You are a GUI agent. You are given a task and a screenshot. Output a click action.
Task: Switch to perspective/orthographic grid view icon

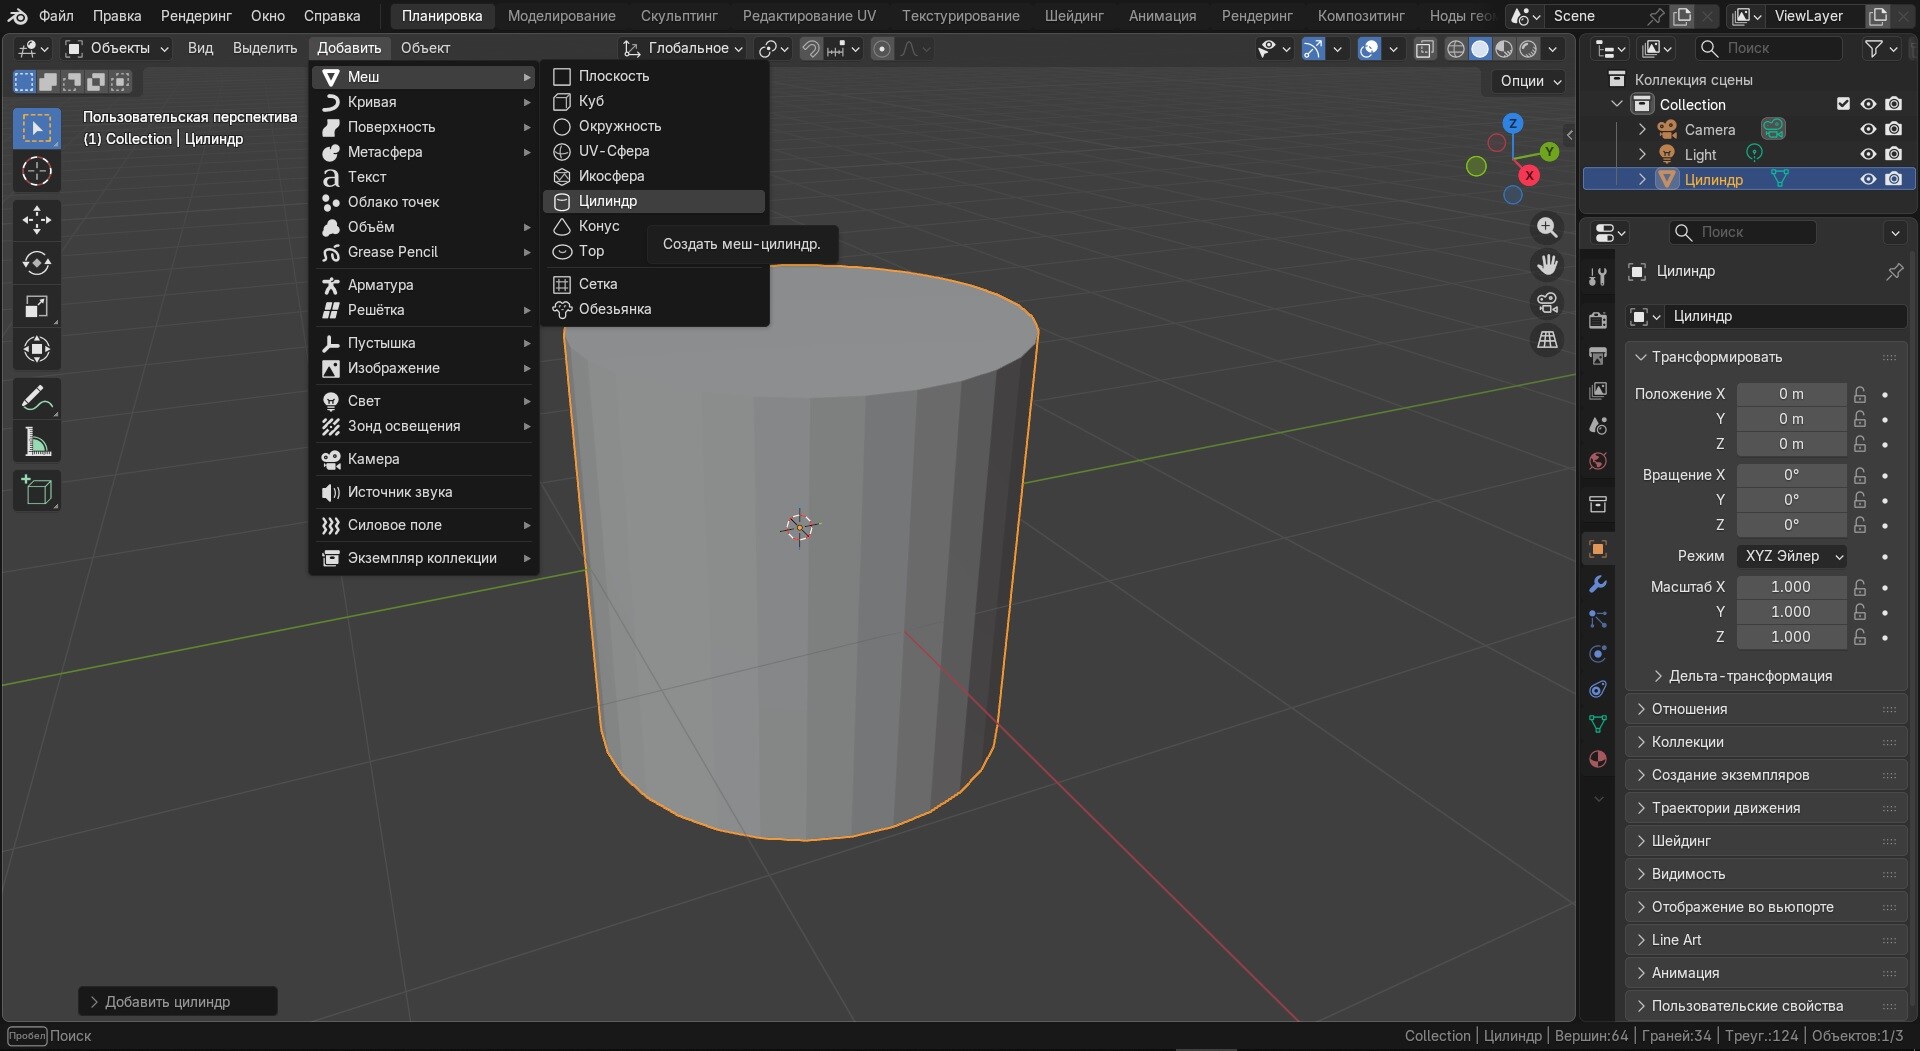tap(1547, 340)
